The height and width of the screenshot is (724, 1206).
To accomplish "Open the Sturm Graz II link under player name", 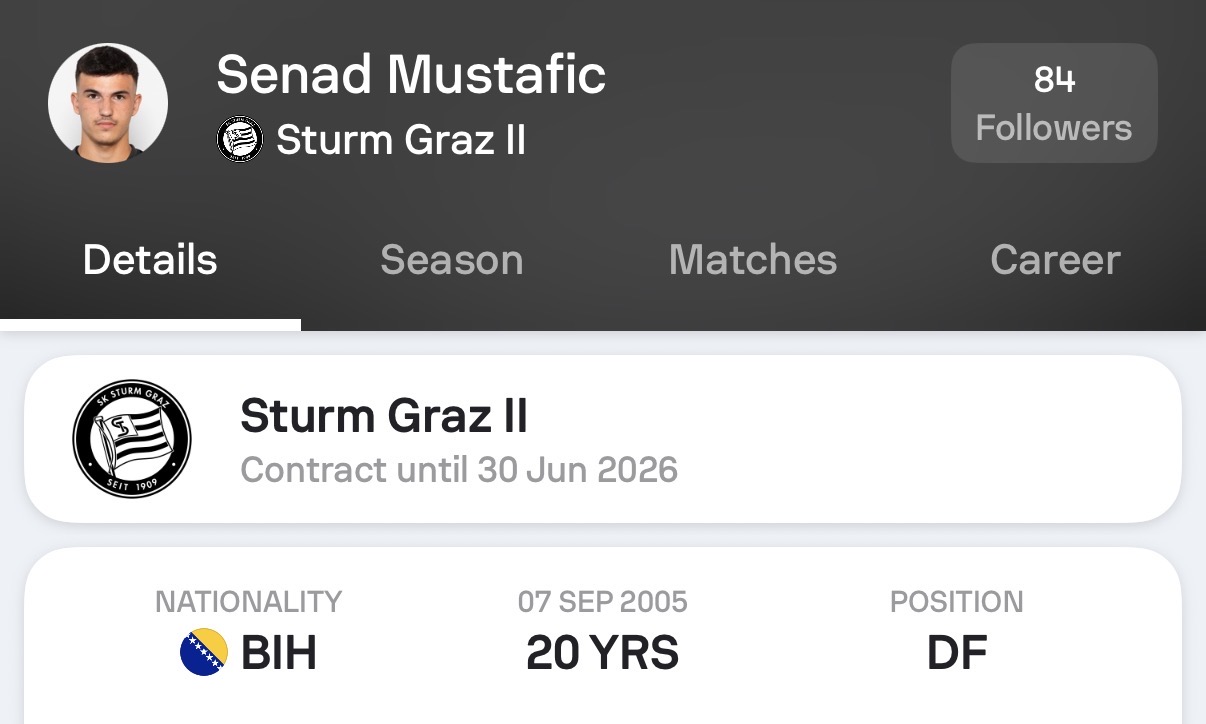I will tap(401, 140).
